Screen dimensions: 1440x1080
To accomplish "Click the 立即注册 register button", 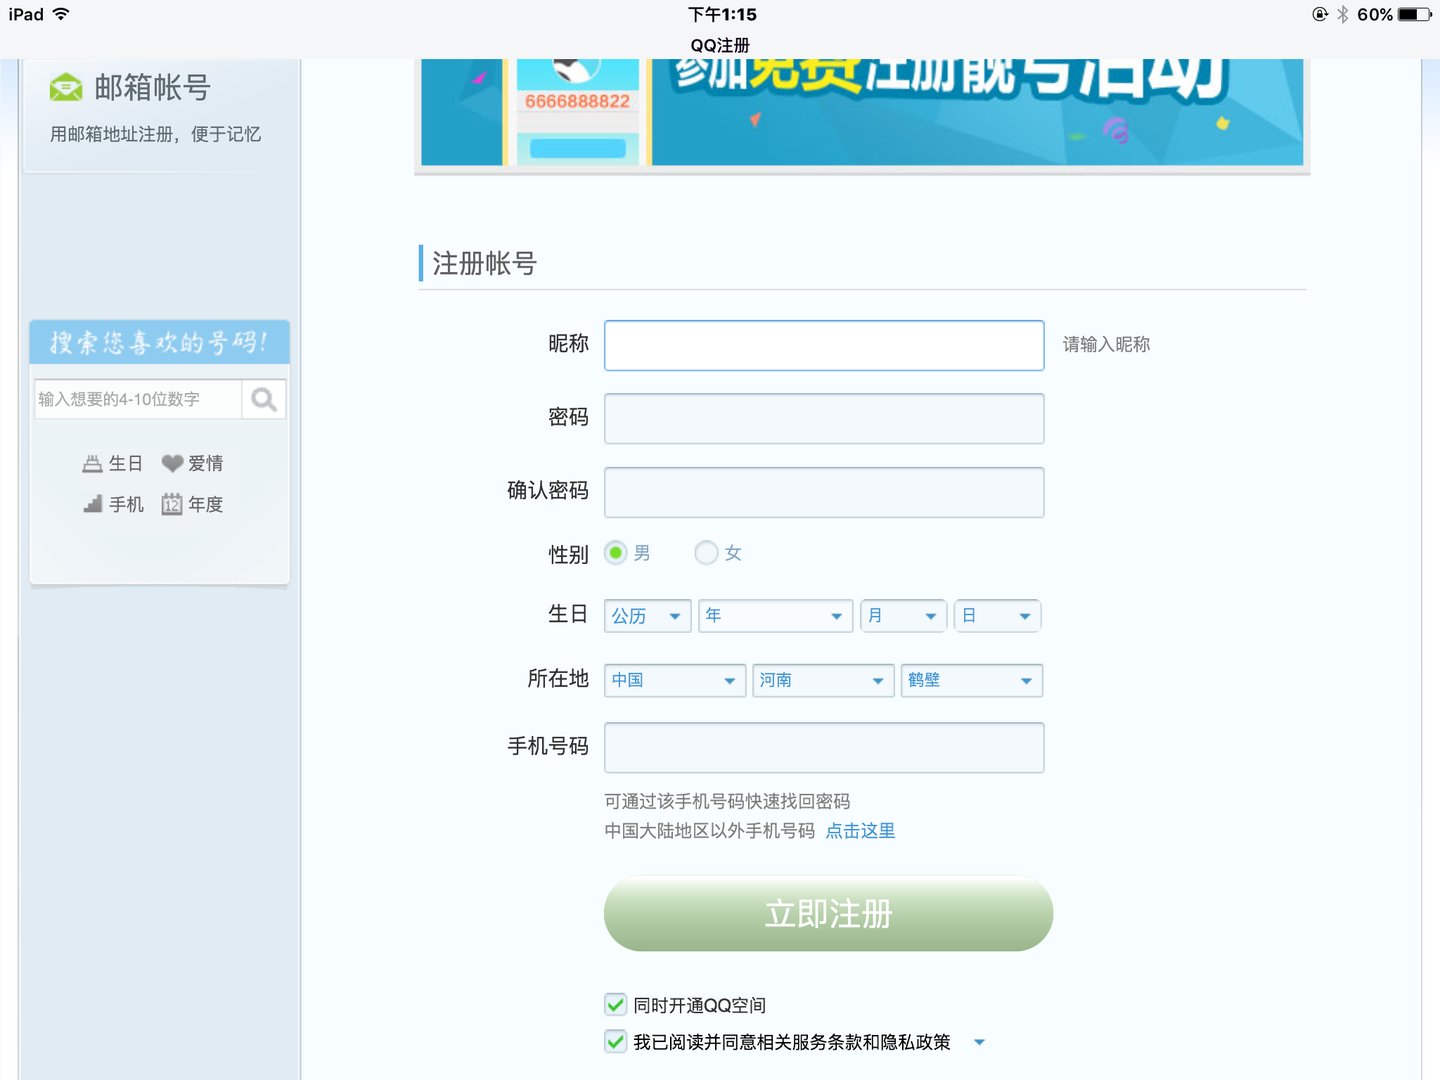I will coord(827,913).
